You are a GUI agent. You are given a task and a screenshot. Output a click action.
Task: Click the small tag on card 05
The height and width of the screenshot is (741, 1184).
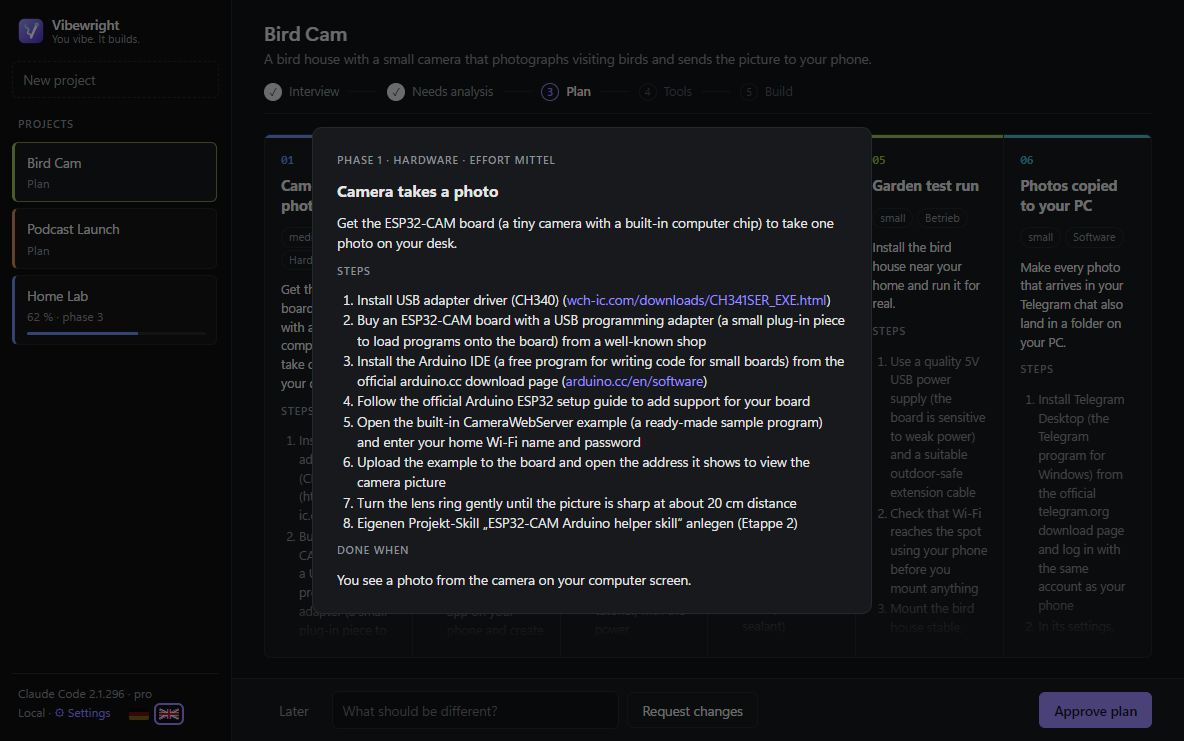click(x=893, y=218)
